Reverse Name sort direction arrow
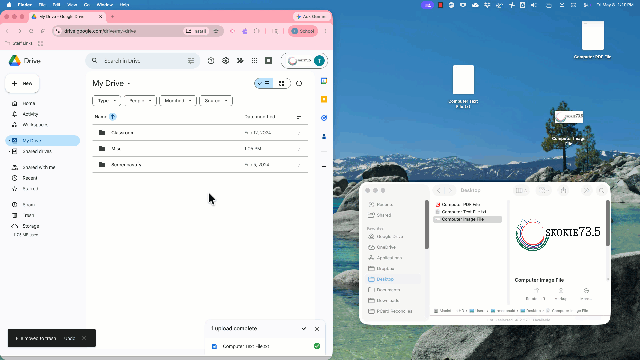640x360 pixels. 113,117
